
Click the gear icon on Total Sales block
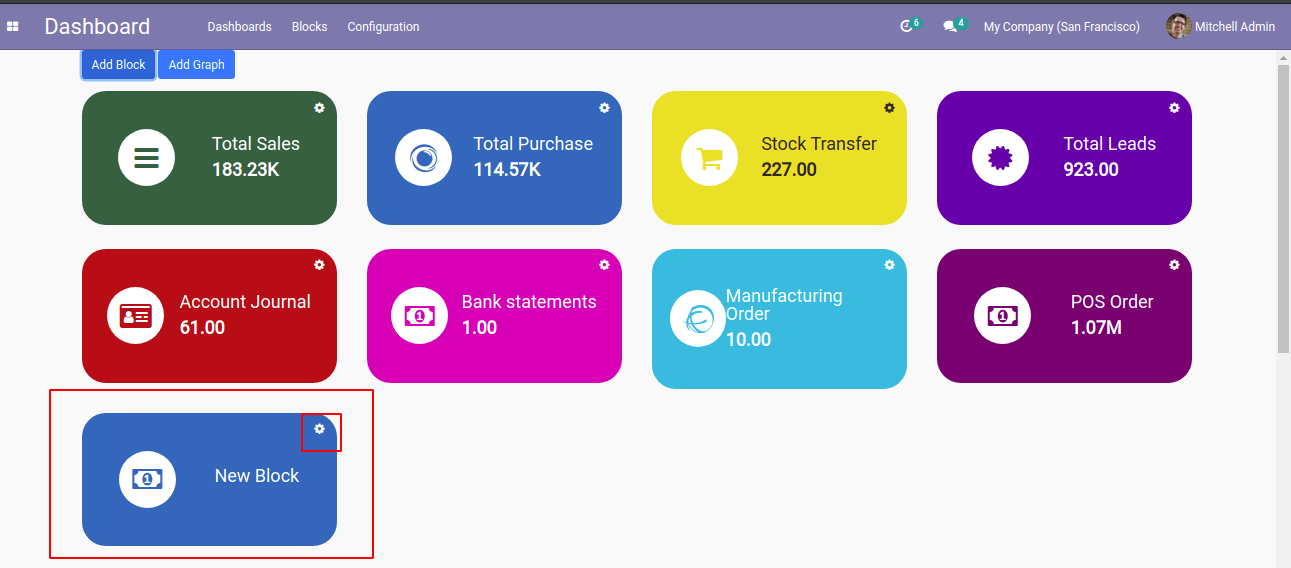[319, 108]
